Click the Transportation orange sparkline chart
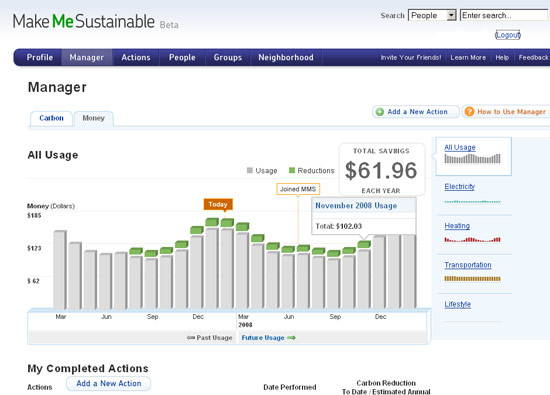Viewport: 550px width, 395px height. (472, 279)
